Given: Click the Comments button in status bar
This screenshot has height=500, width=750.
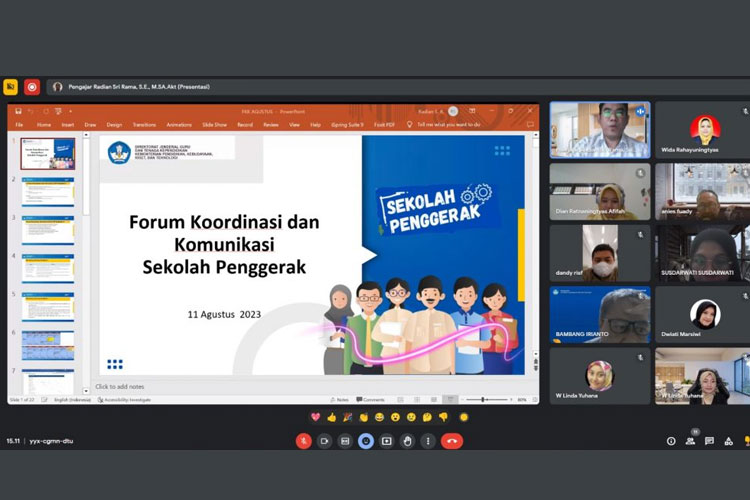Looking at the screenshot, I should 371,399.
